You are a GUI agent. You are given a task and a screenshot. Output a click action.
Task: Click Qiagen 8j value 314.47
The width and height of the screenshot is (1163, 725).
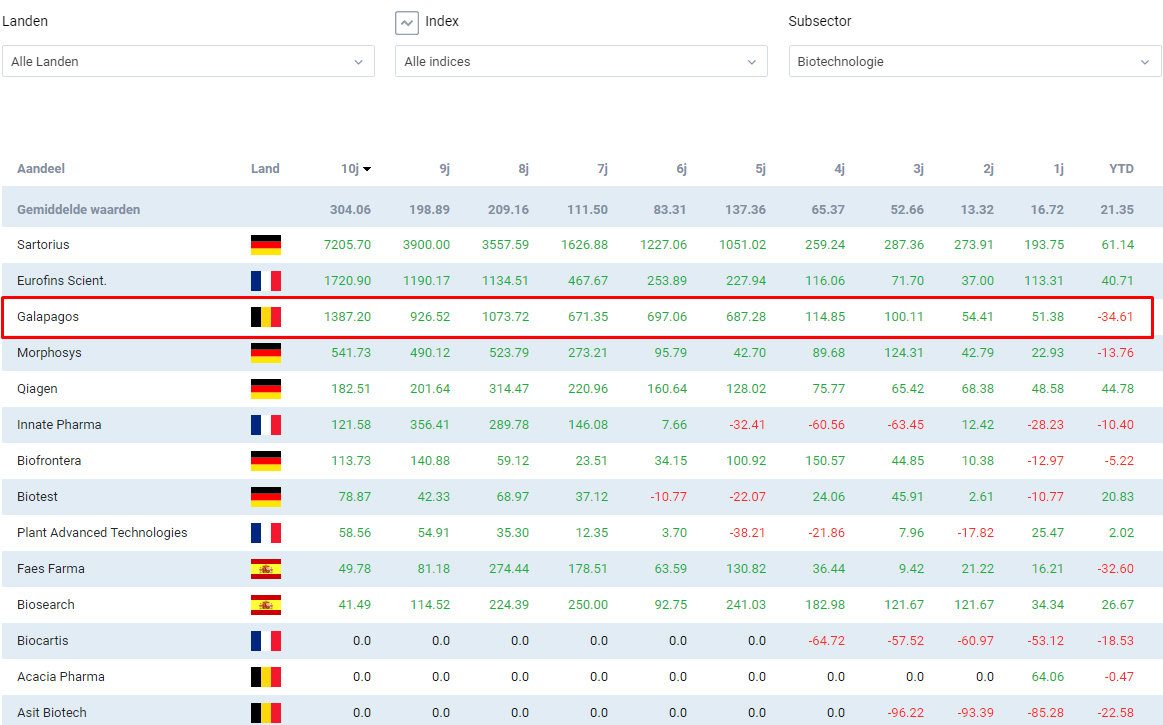point(509,389)
